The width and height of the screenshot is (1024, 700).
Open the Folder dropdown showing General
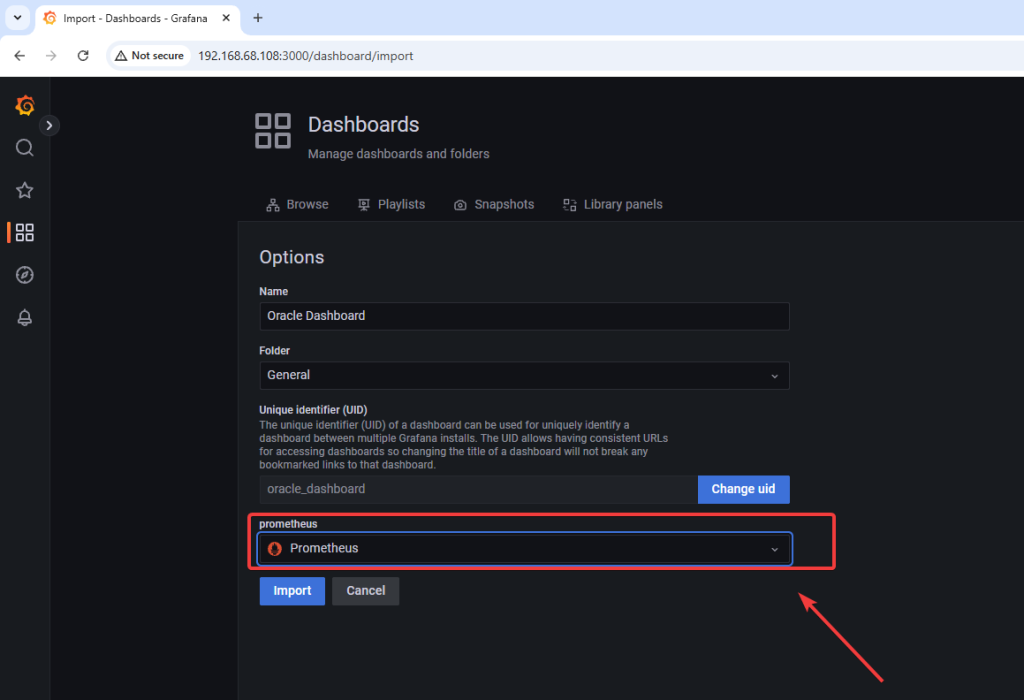[x=523, y=375]
